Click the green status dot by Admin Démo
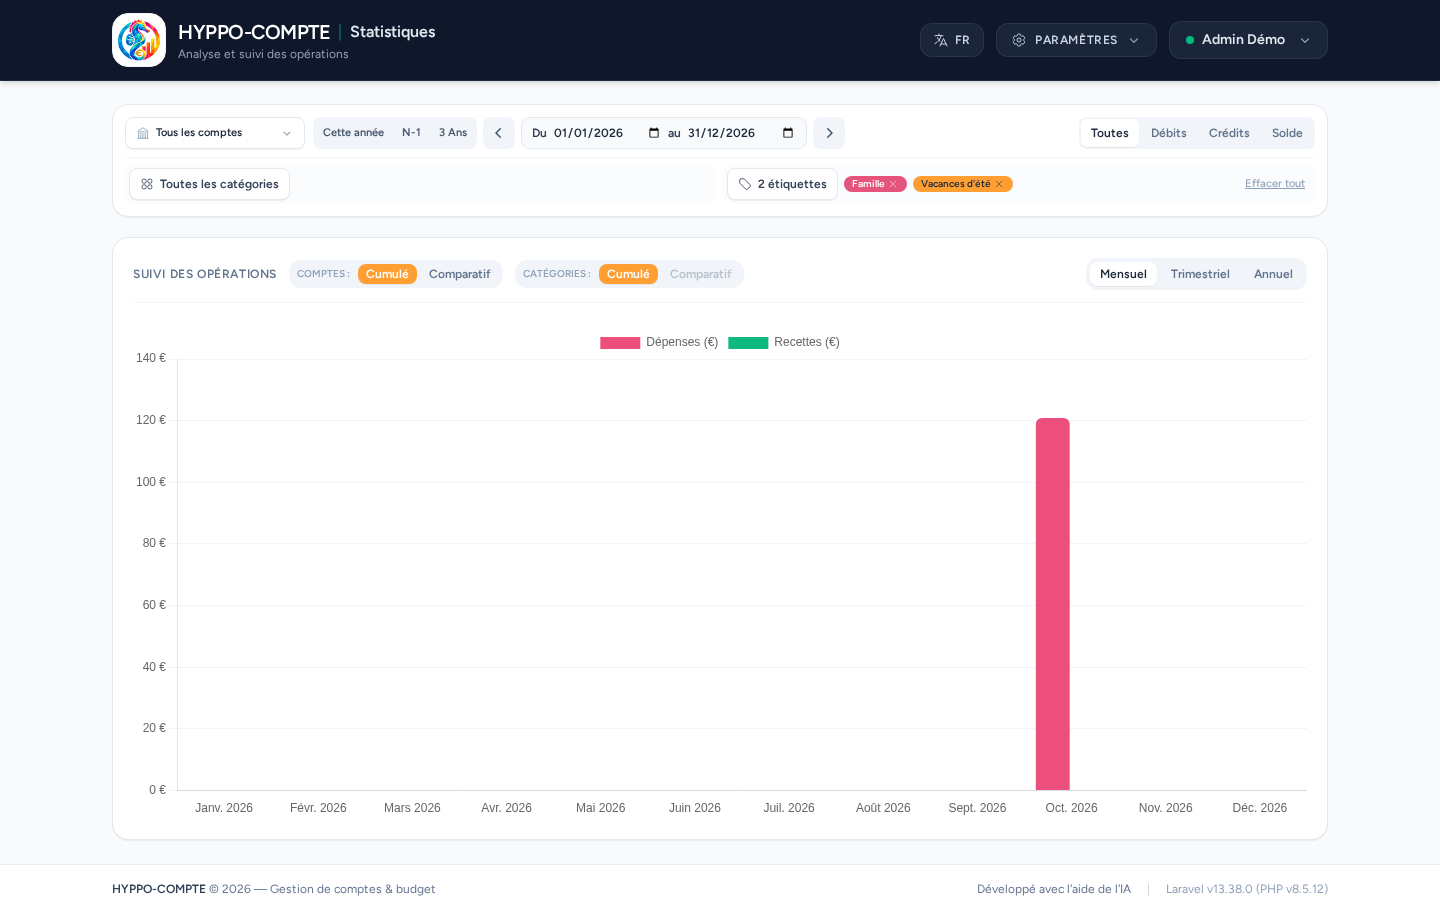 pyautogui.click(x=1190, y=40)
